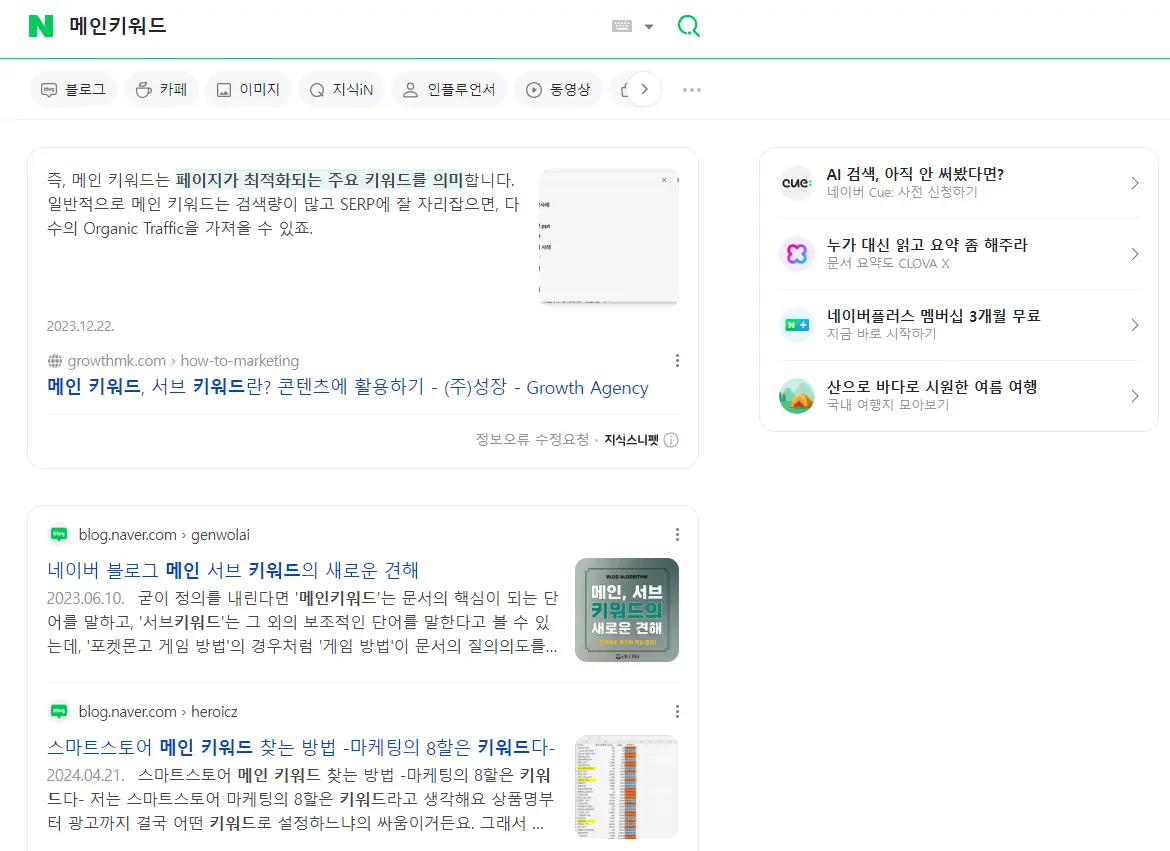This screenshot has width=1170, height=851.
Task: Open the kebab menu on the growthmk.com result
Action: click(677, 360)
